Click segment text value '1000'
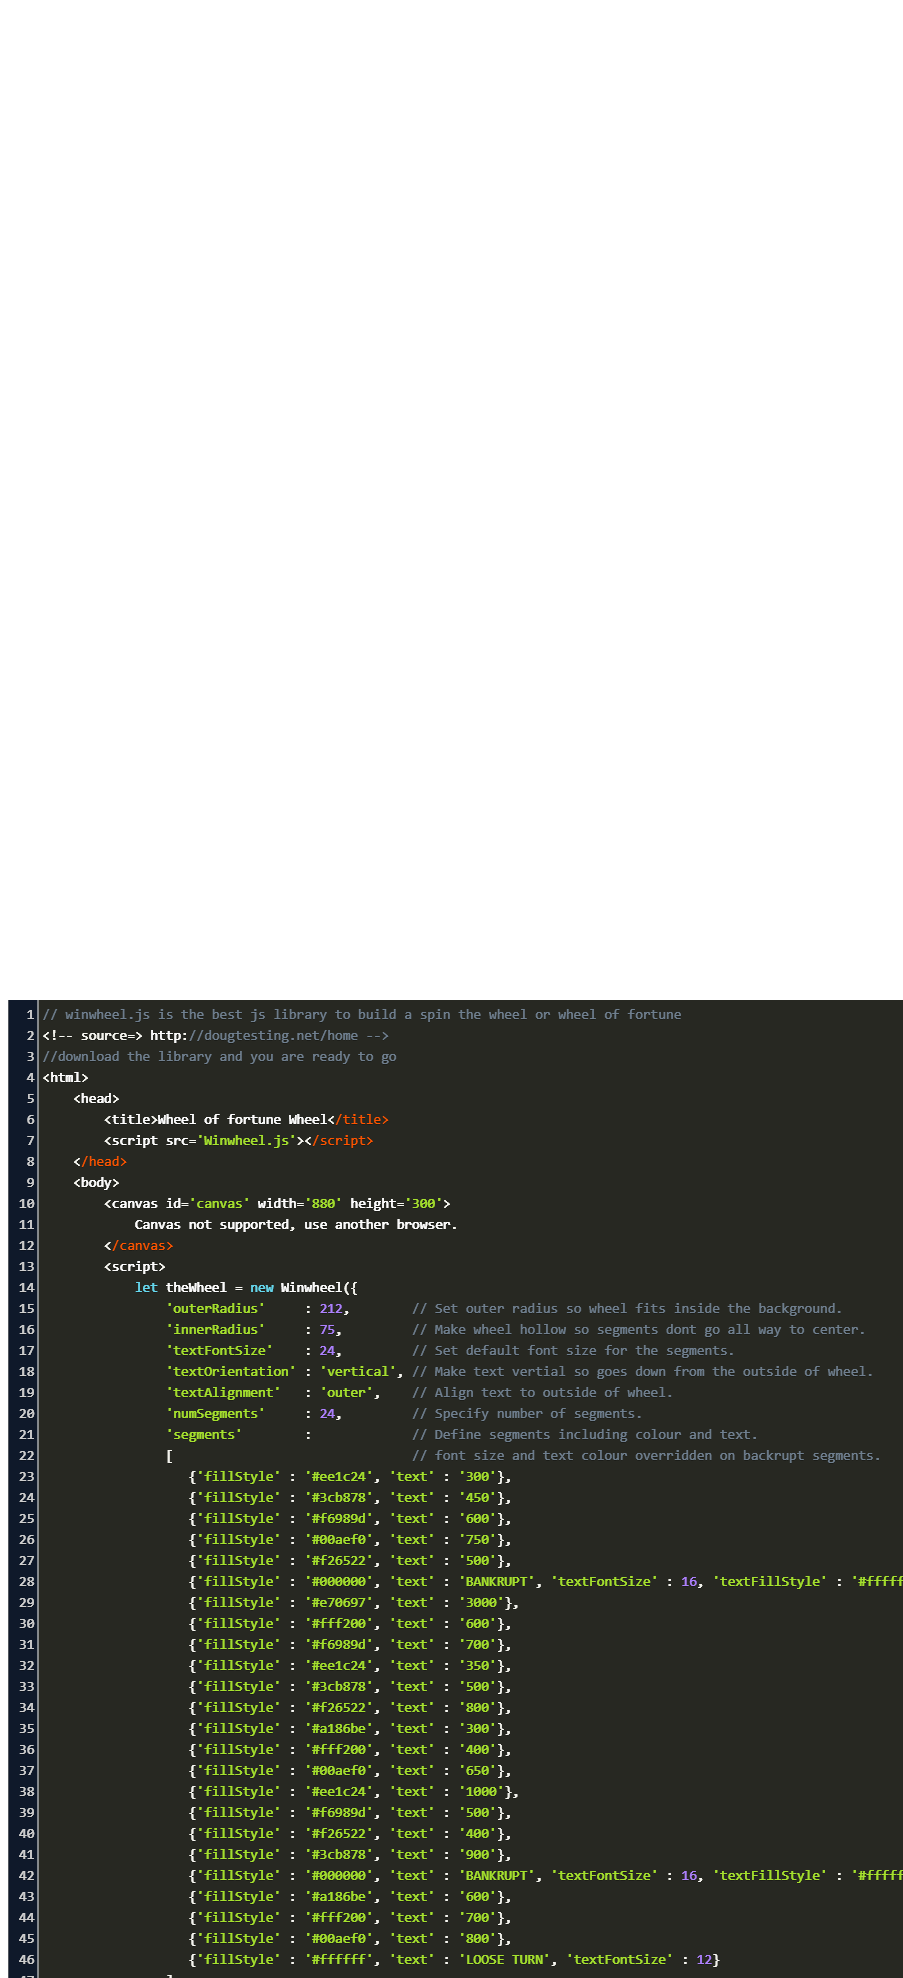Image resolution: width=903 pixels, height=1978 pixels. point(481,1791)
